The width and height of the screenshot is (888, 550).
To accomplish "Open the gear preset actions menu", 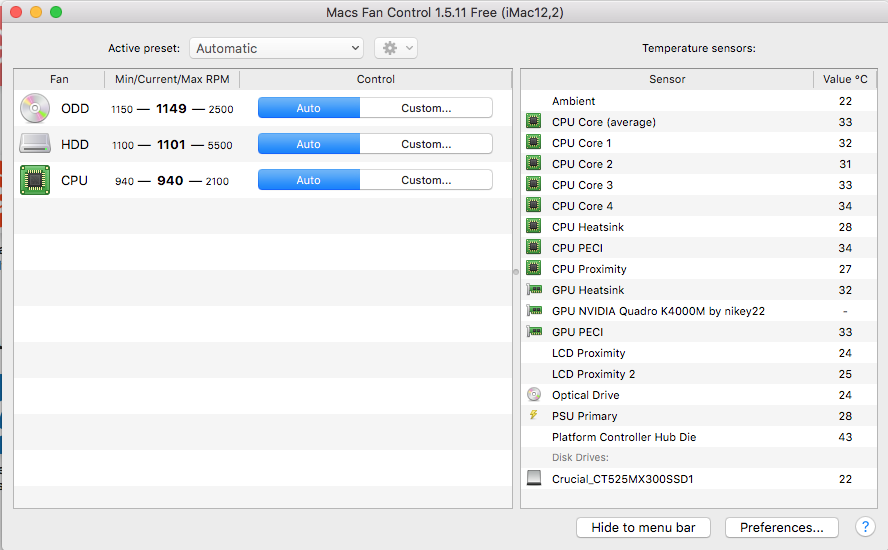I will coord(395,48).
